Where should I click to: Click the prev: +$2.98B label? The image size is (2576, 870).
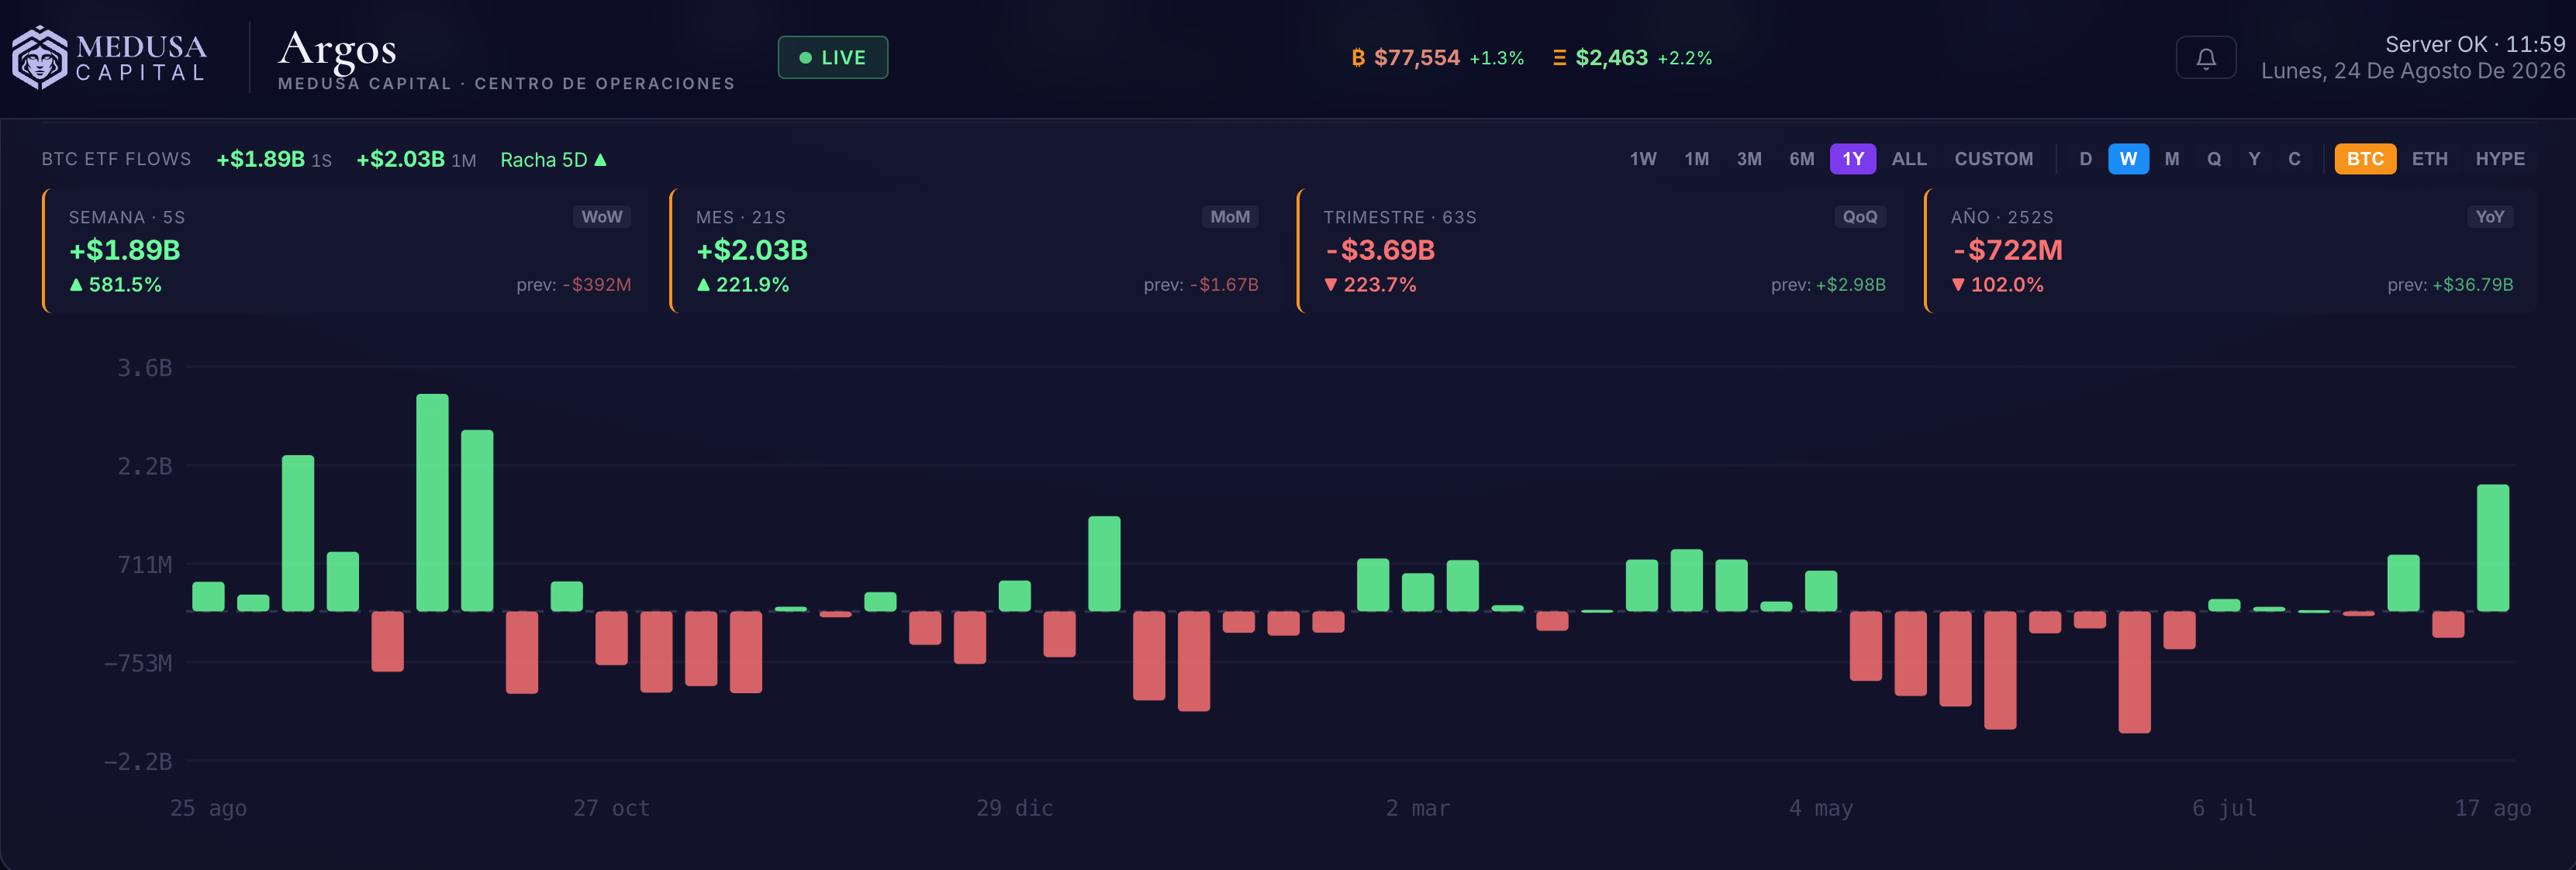[1828, 285]
